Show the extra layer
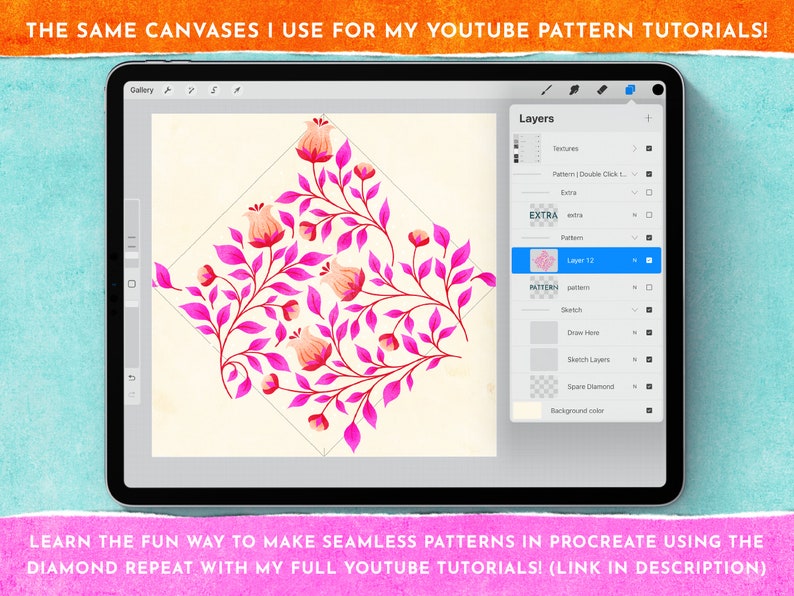The image size is (794, 596). pos(649,215)
